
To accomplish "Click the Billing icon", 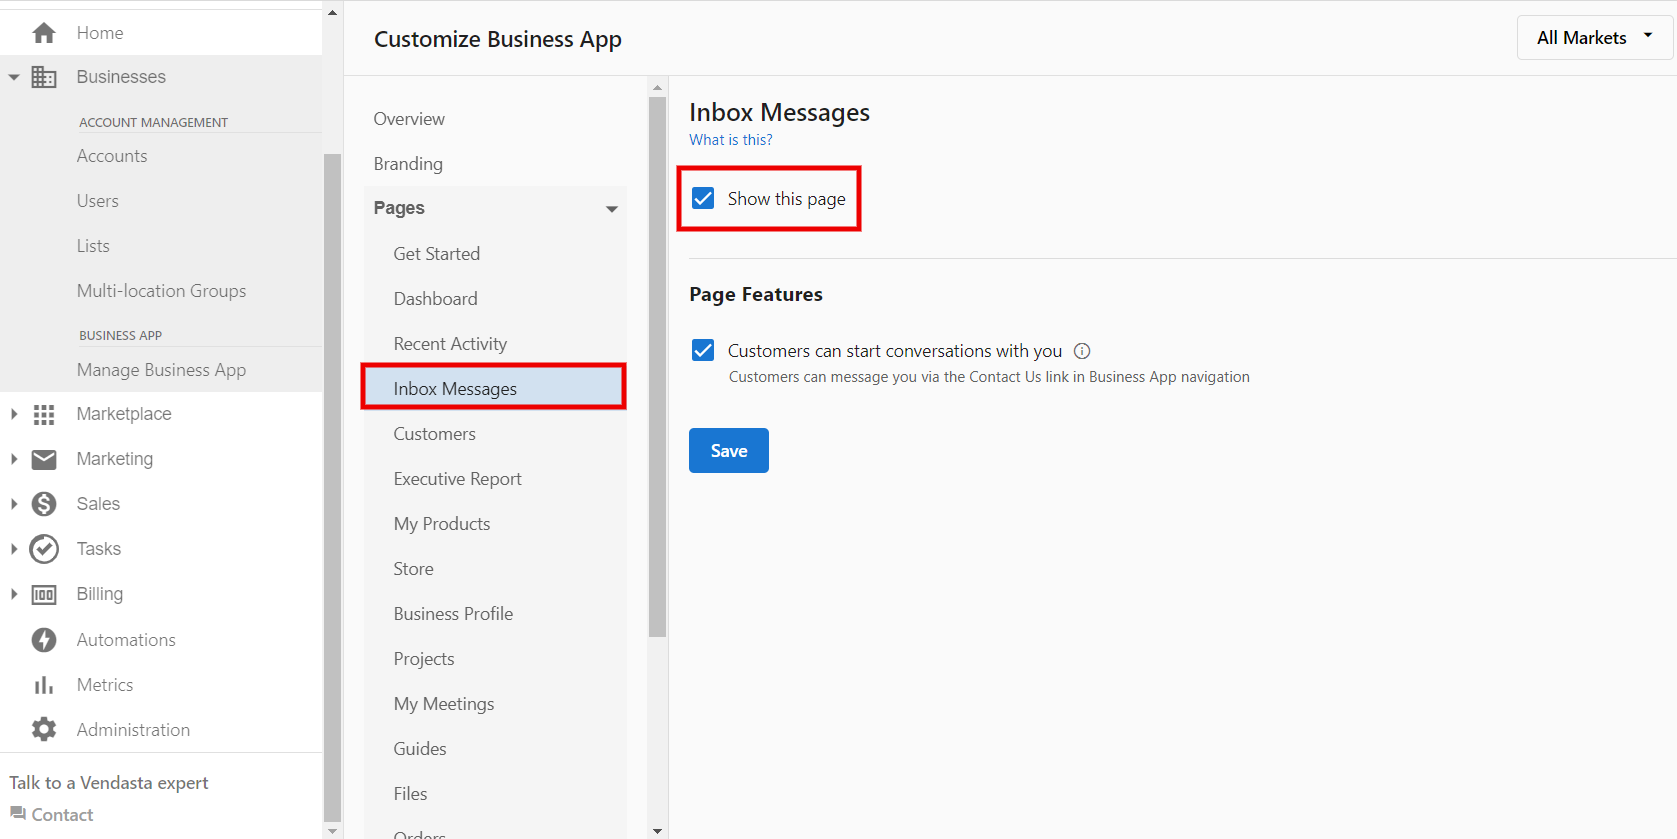I will coord(44,594).
